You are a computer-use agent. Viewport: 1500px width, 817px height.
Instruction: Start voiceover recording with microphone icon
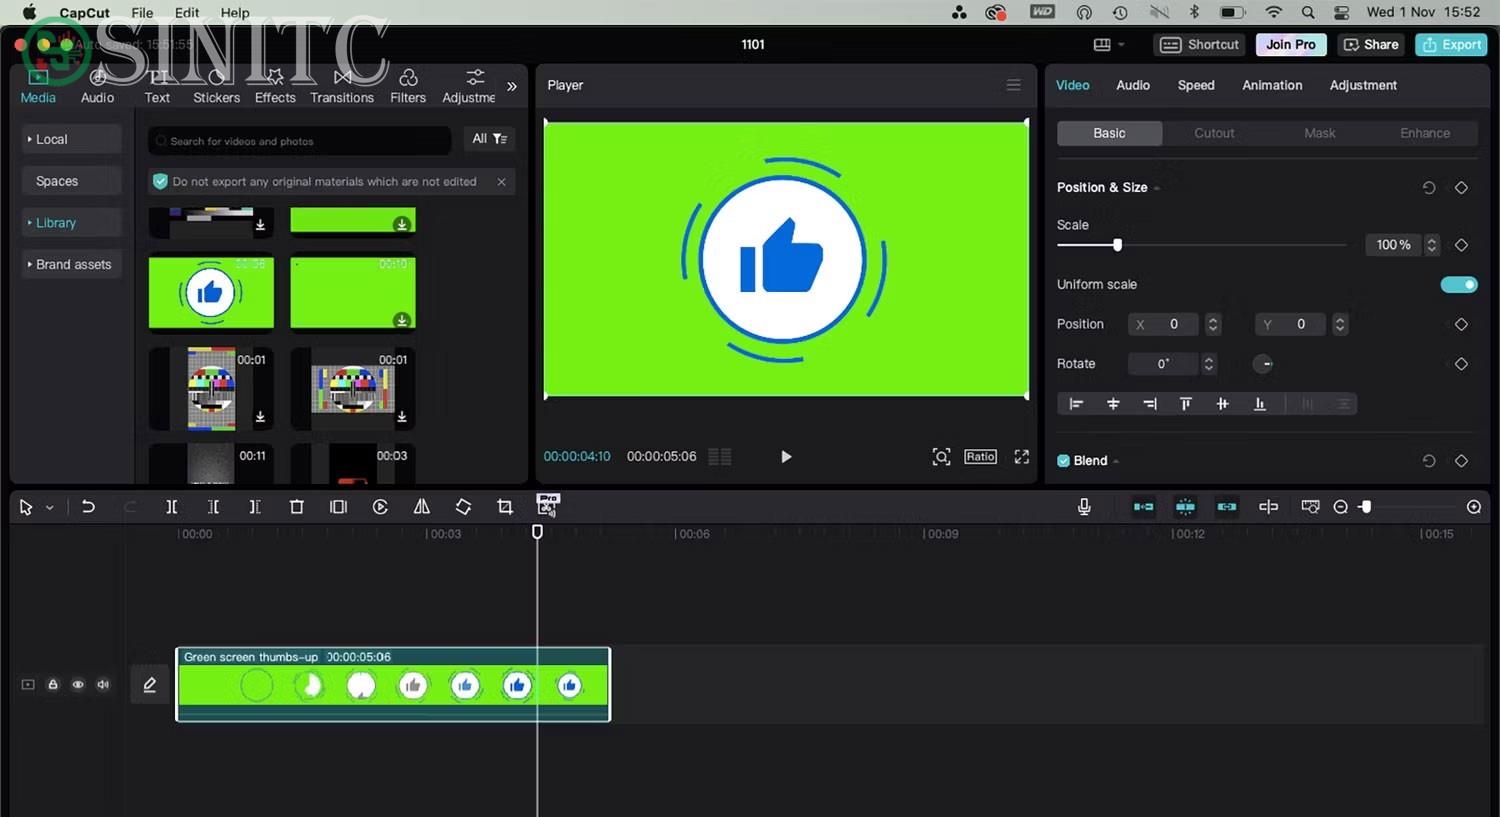(x=1084, y=507)
